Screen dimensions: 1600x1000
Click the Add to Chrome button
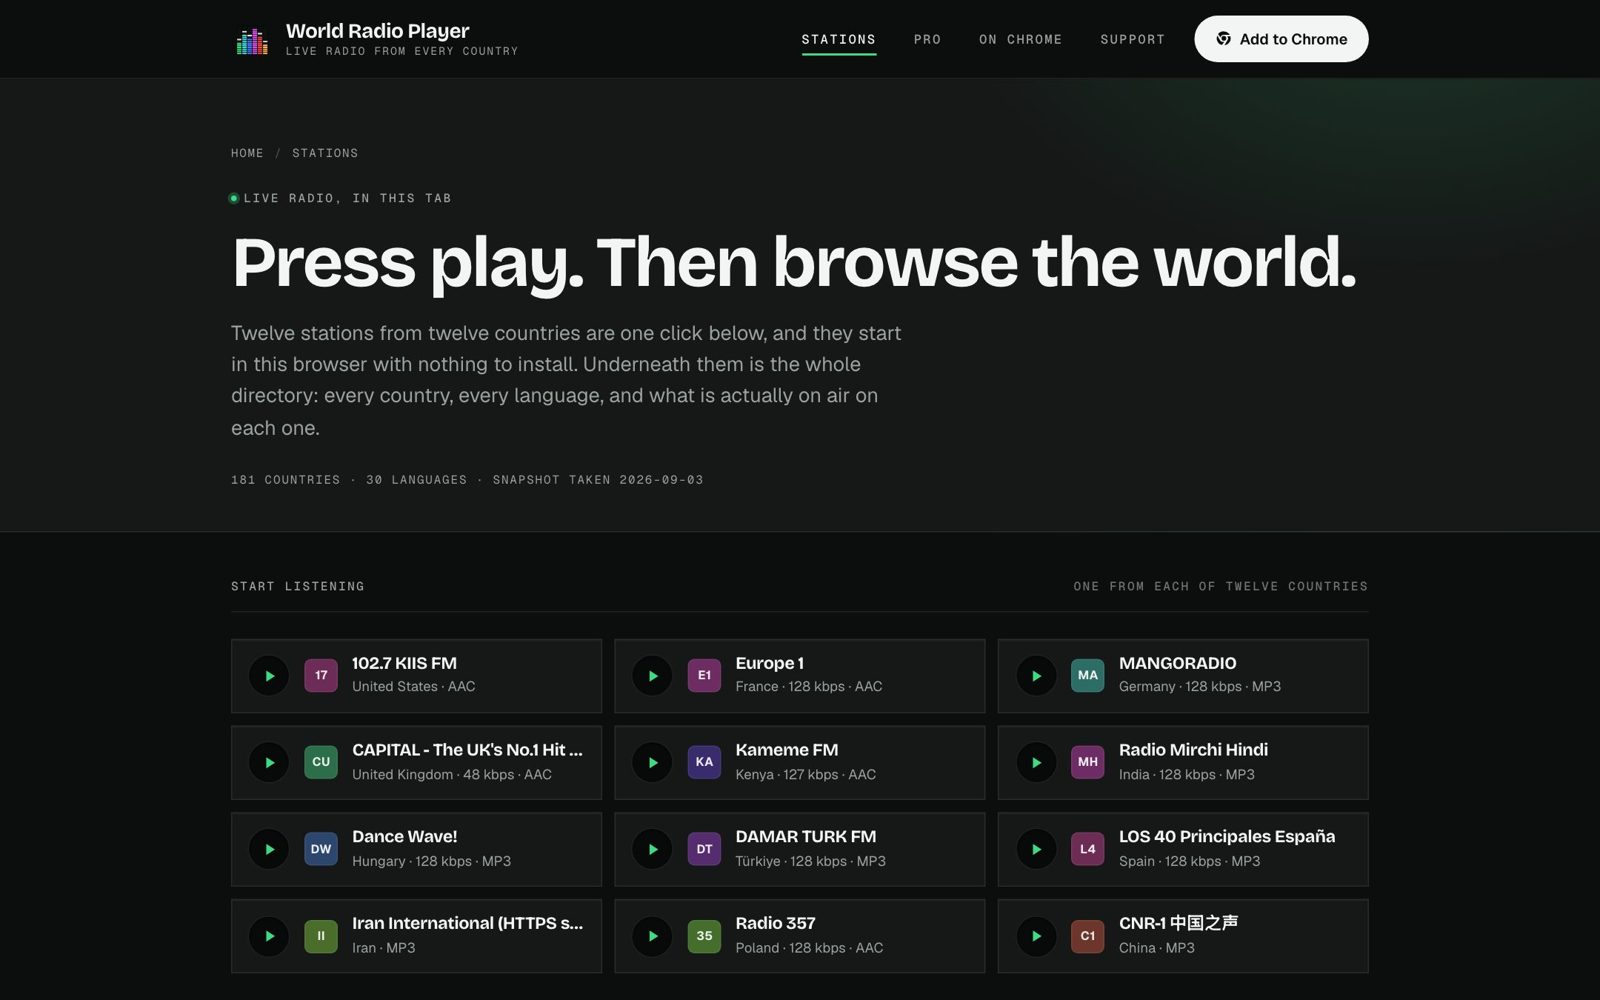coord(1281,39)
